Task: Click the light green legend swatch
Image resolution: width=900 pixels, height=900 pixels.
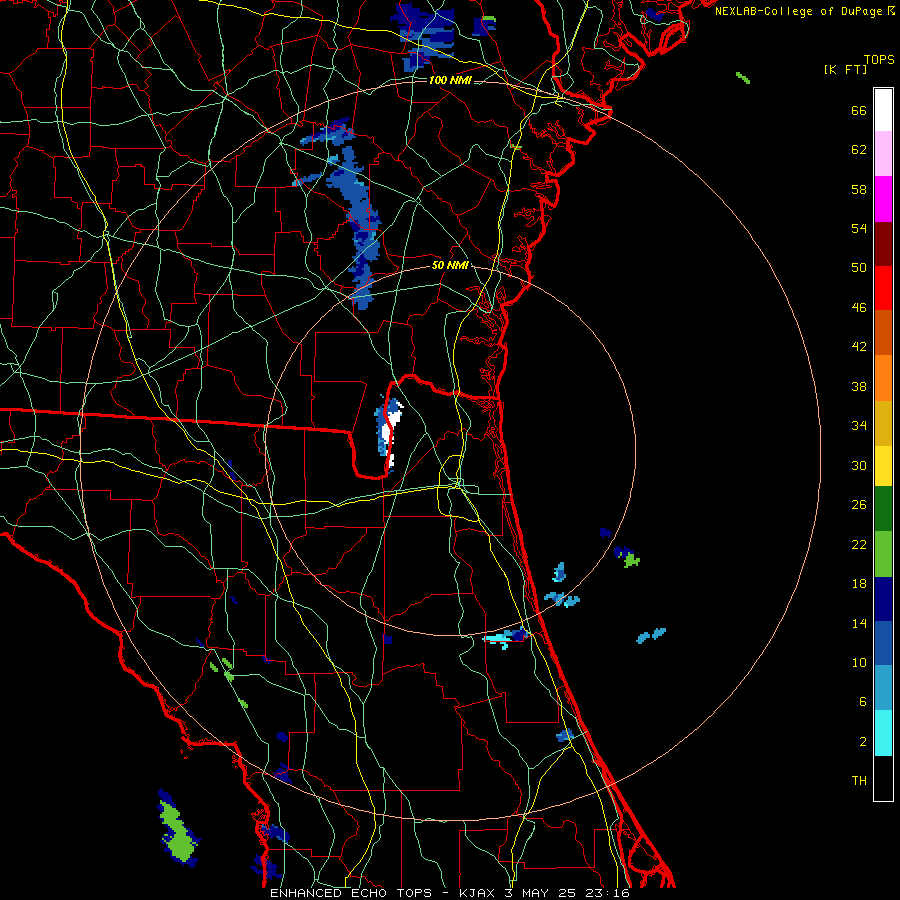Action: coord(883,554)
